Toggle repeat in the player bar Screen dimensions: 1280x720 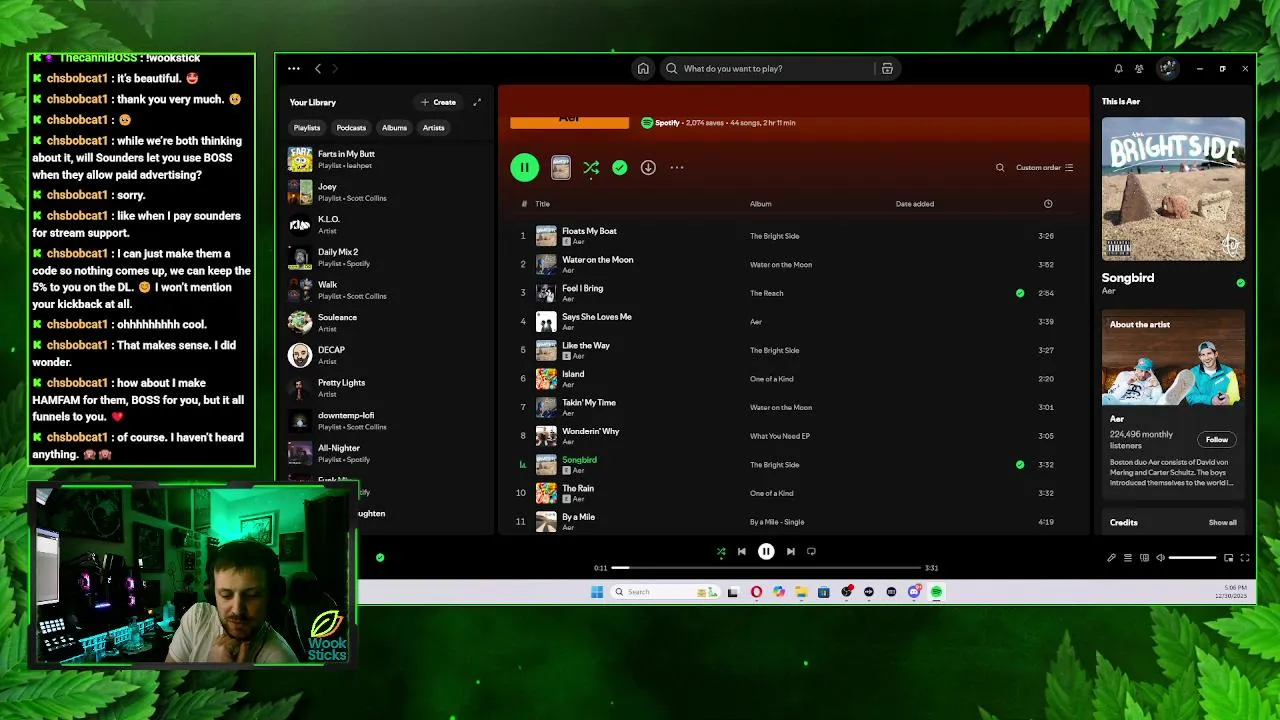[811, 552]
